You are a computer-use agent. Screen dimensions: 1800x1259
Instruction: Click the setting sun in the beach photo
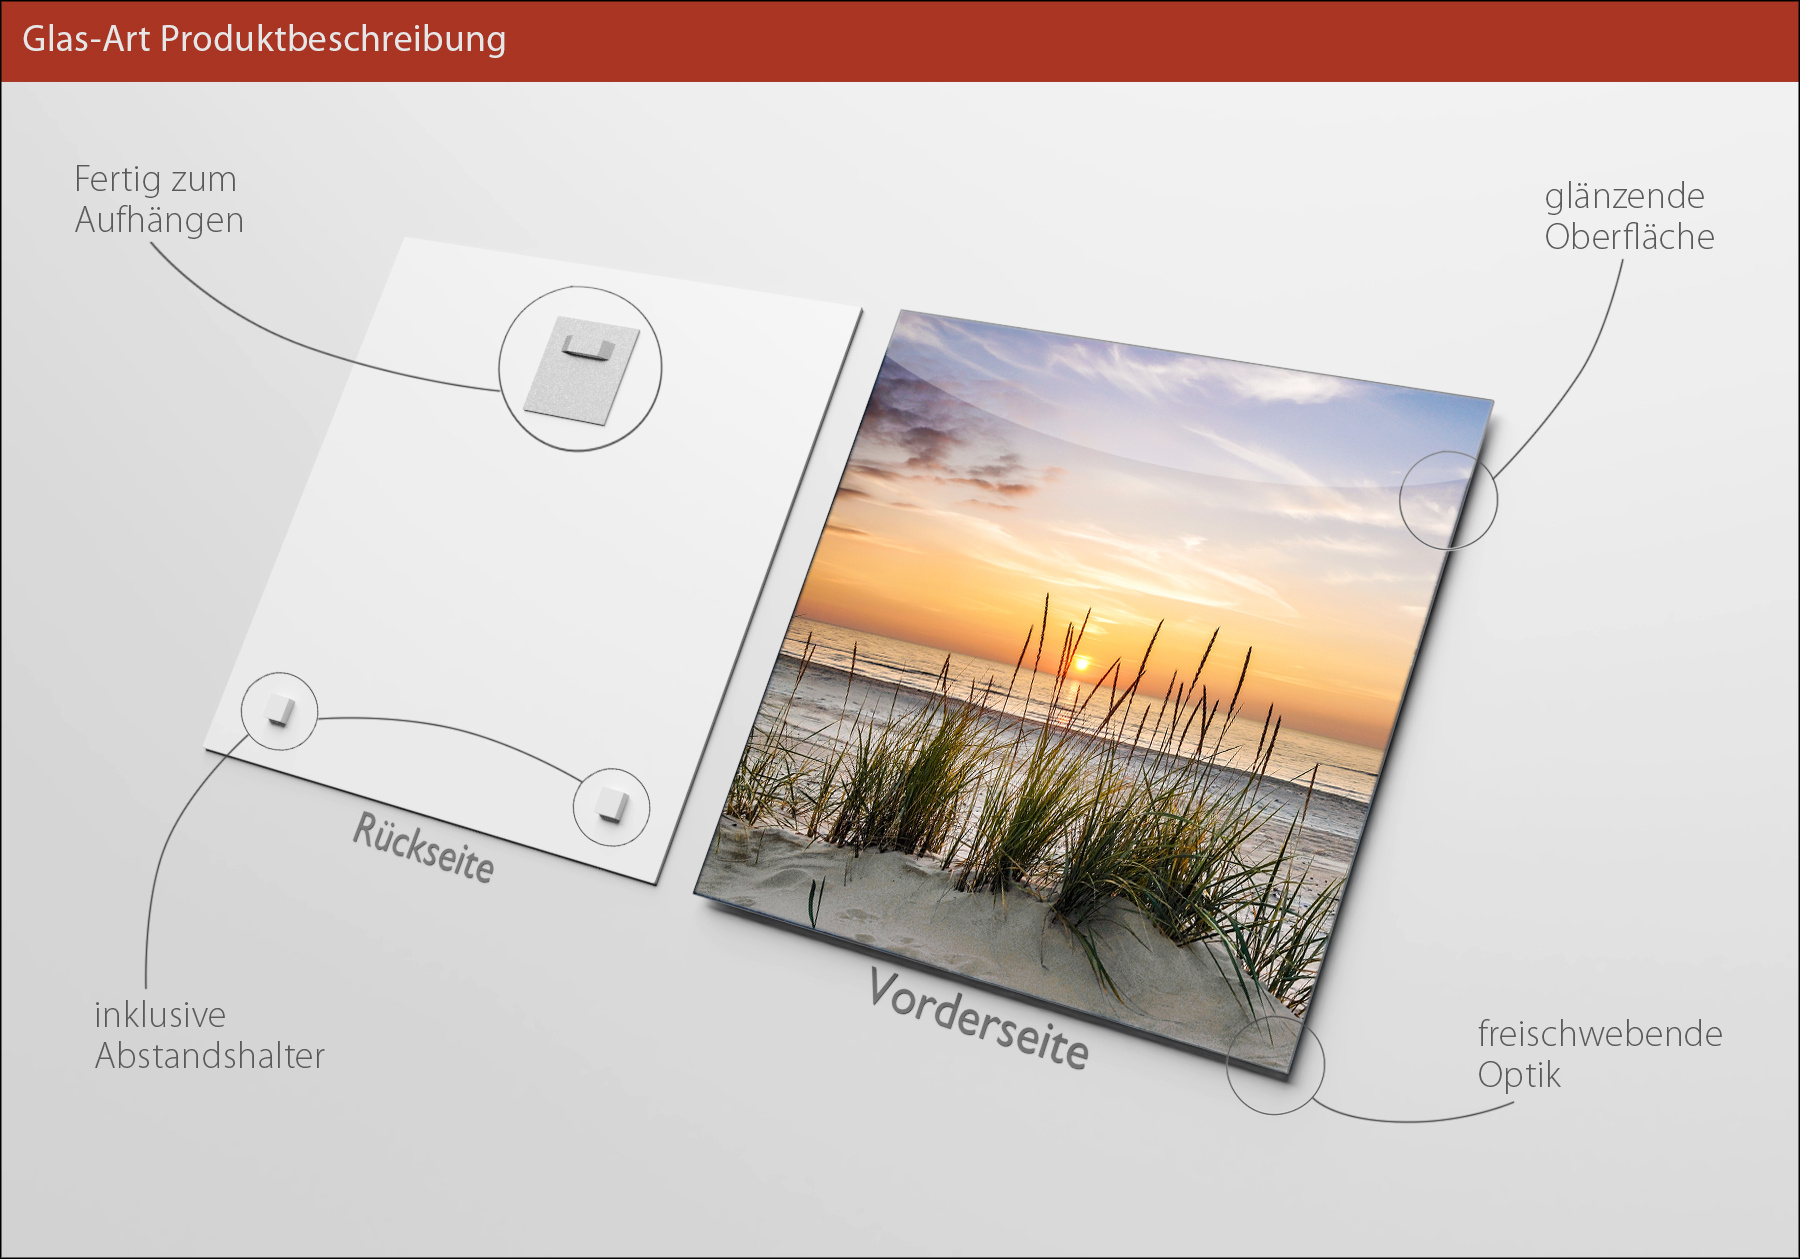point(1081,662)
